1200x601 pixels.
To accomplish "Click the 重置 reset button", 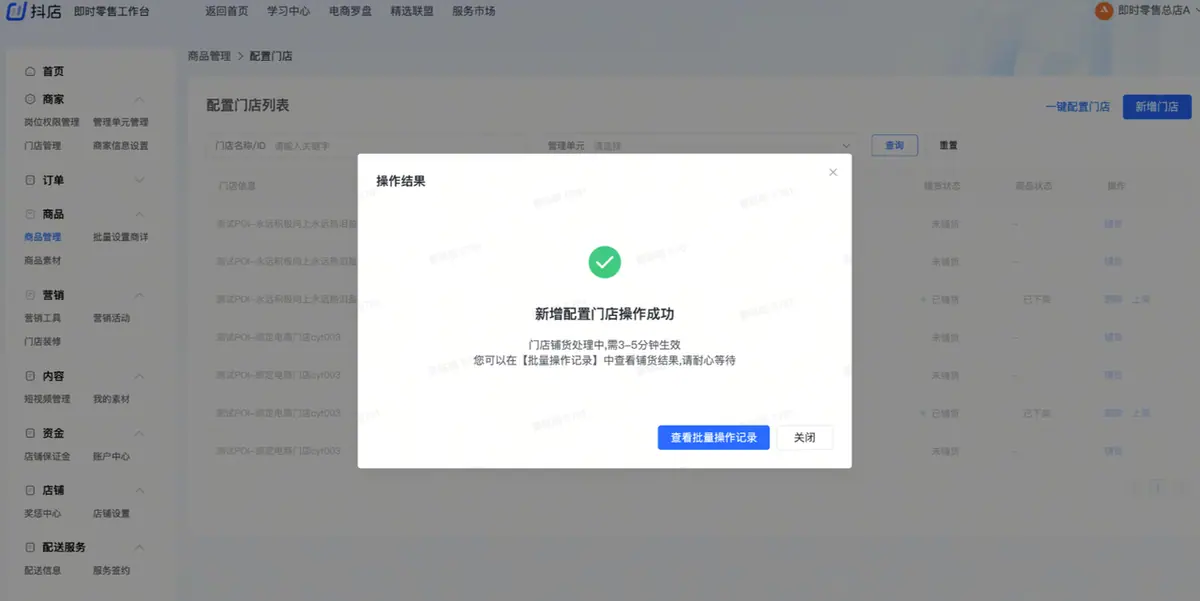I will 948,145.
